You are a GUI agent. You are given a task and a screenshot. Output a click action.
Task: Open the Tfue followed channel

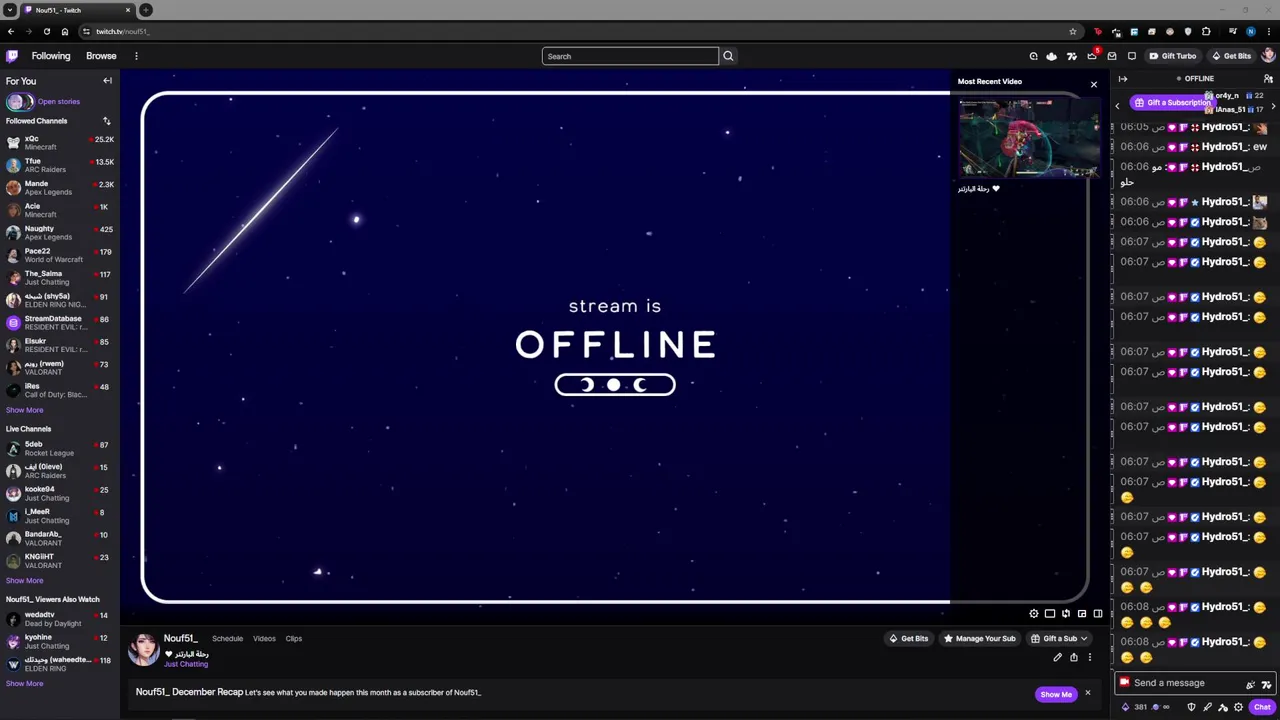click(x=60, y=165)
